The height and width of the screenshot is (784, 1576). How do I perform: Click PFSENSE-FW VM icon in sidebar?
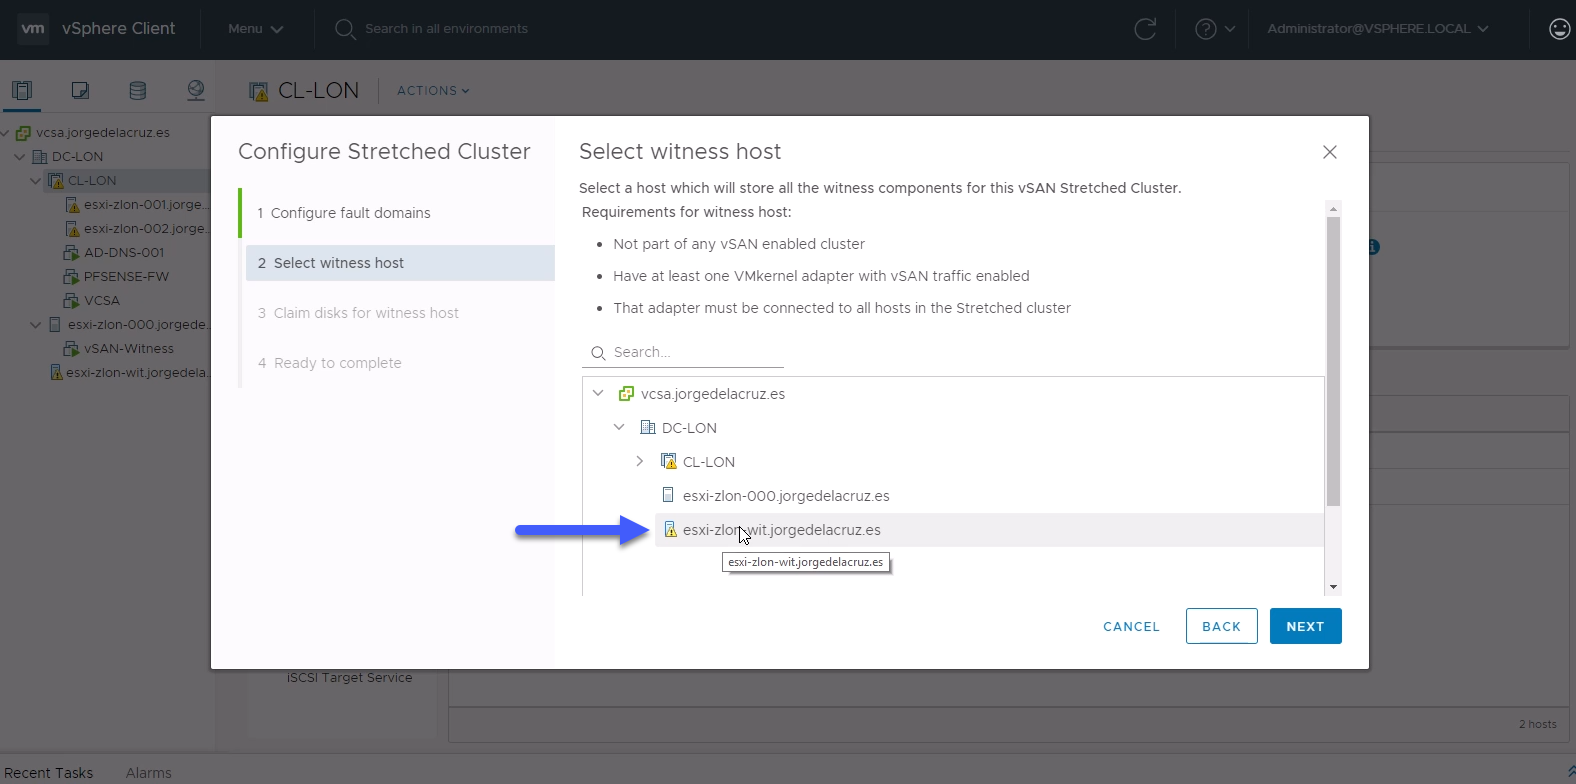click(x=71, y=276)
